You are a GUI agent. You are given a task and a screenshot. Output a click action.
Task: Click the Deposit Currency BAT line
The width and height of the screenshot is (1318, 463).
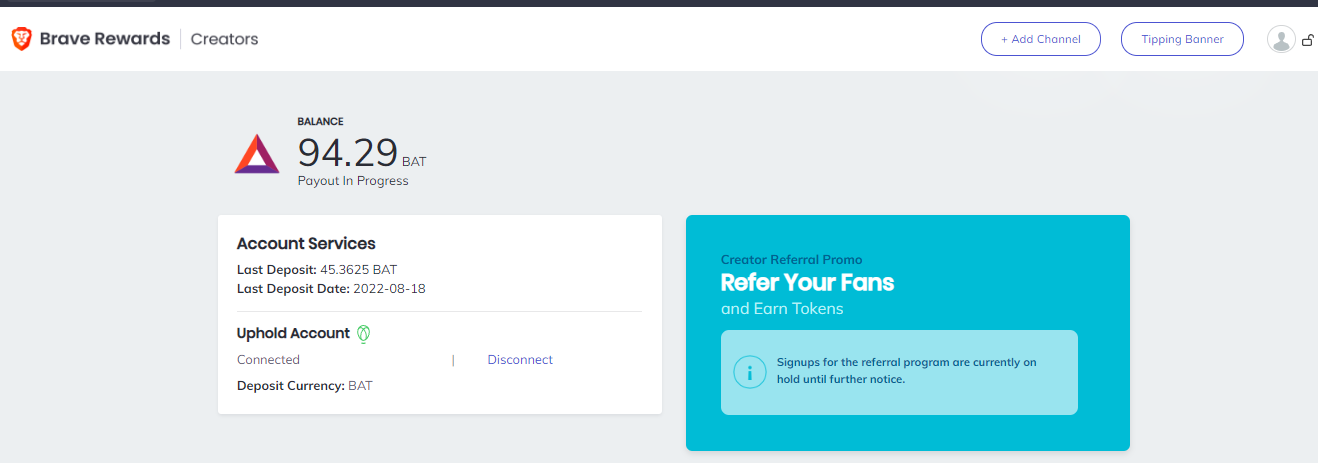point(305,386)
